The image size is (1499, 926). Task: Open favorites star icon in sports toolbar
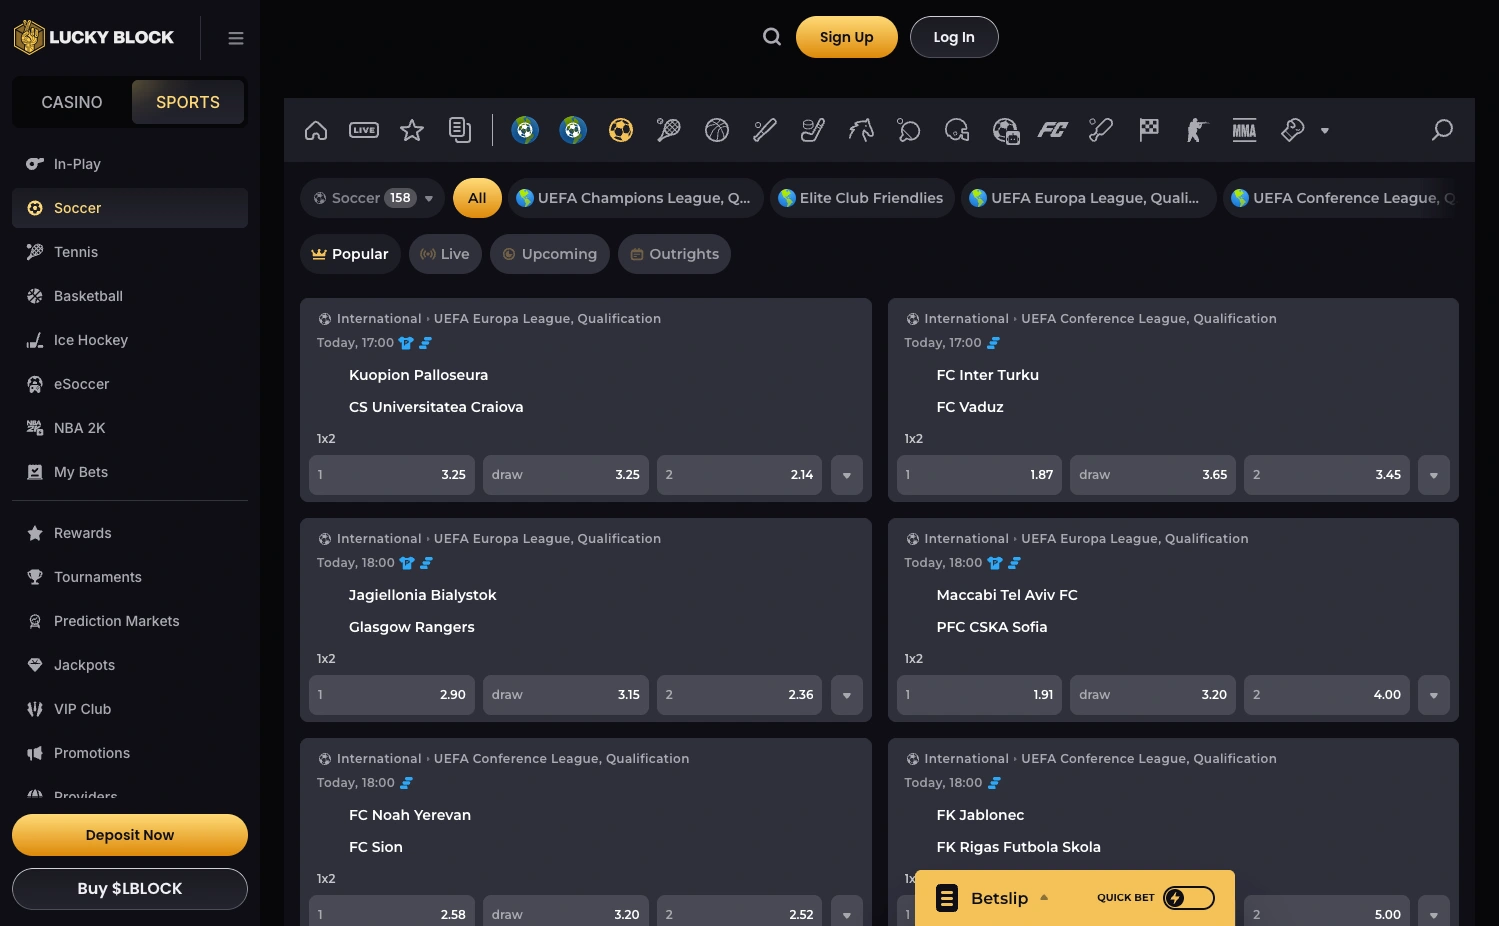[412, 130]
